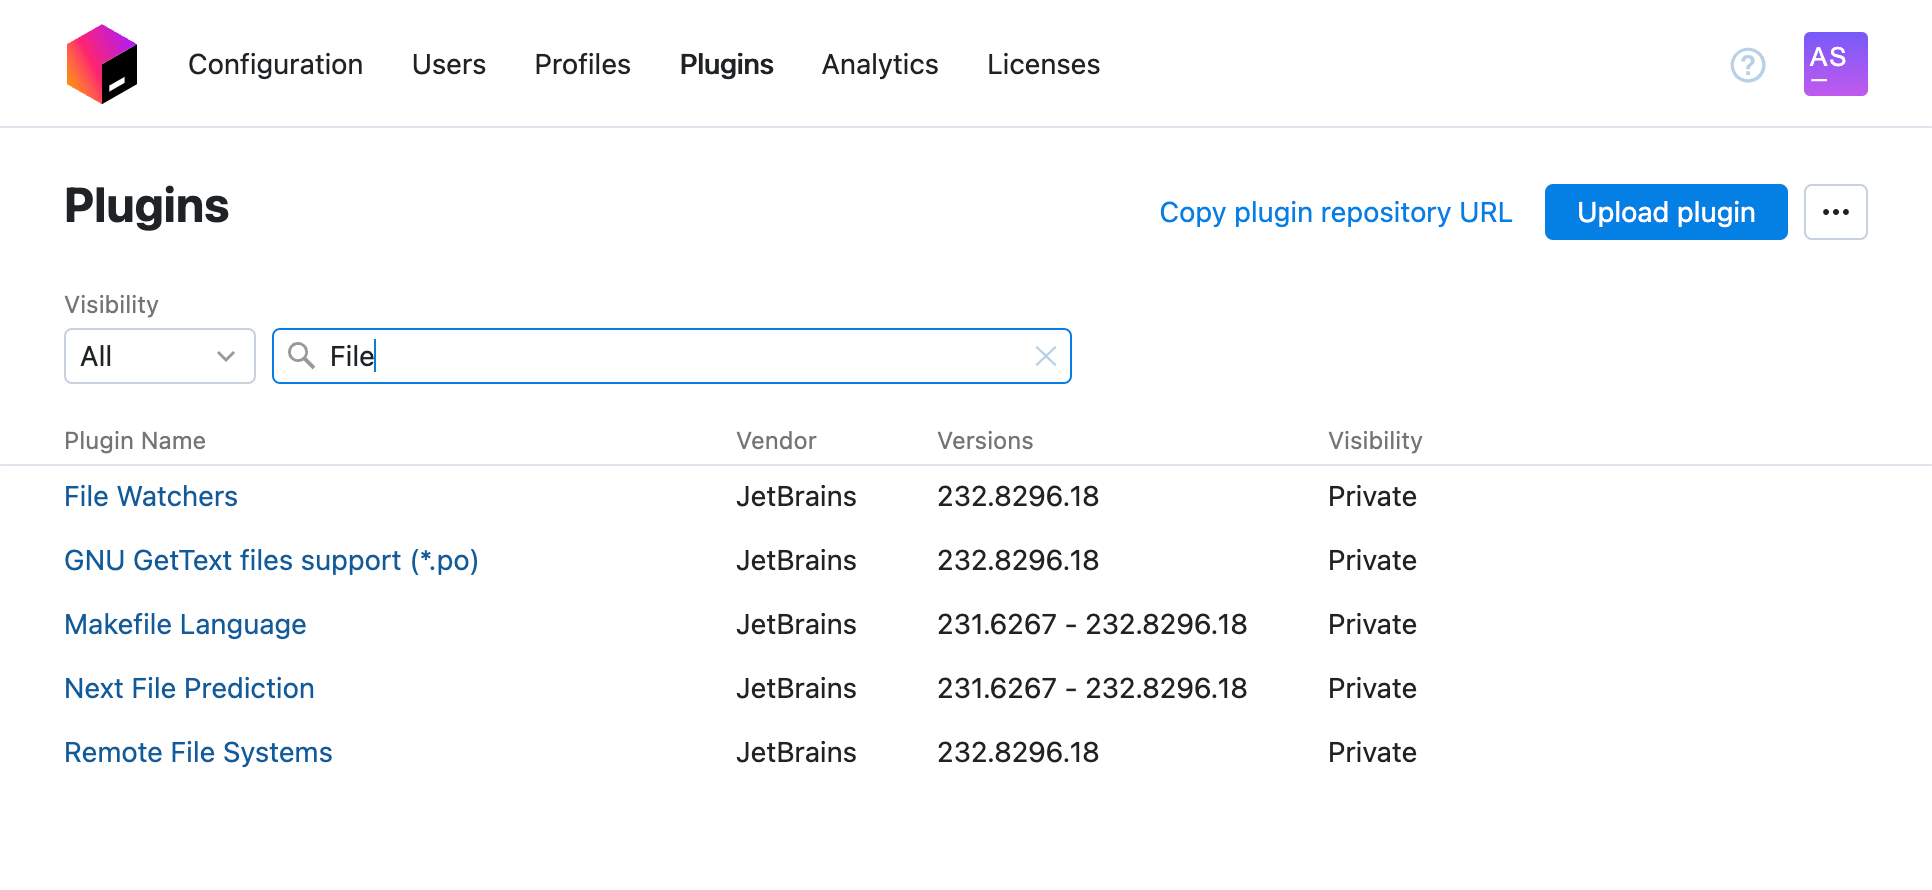Click version range in Makefile Language row
This screenshot has height=890, width=1932.
(1092, 625)
